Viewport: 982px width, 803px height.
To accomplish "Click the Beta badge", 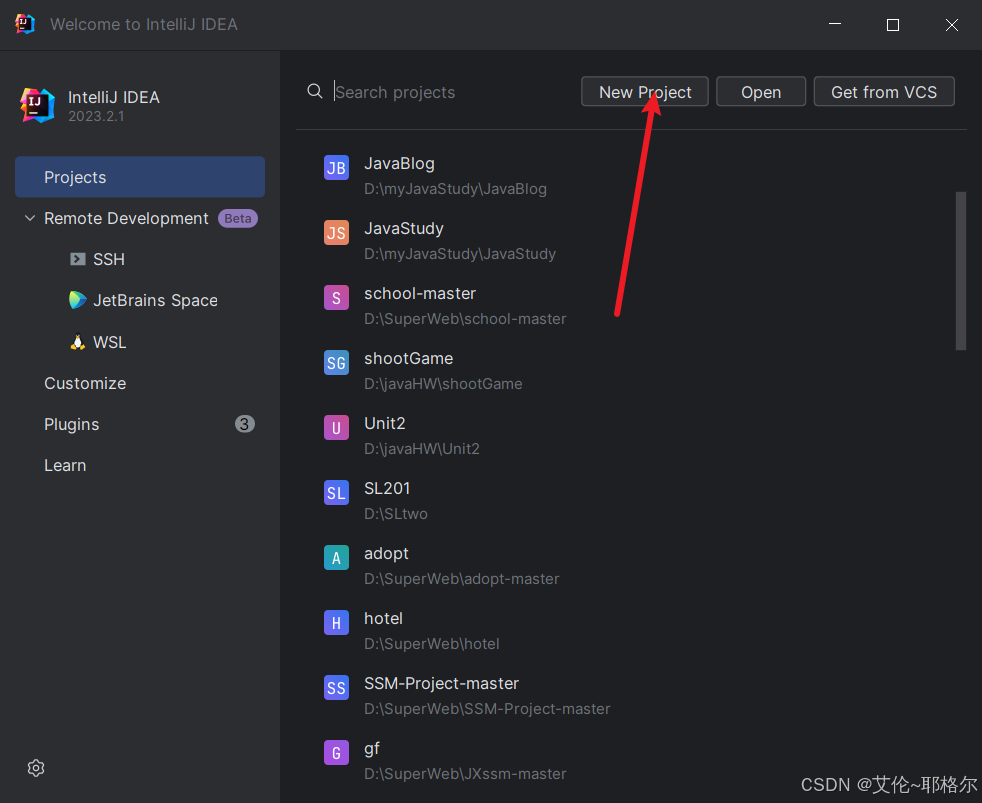I will (x=238, y=218).
